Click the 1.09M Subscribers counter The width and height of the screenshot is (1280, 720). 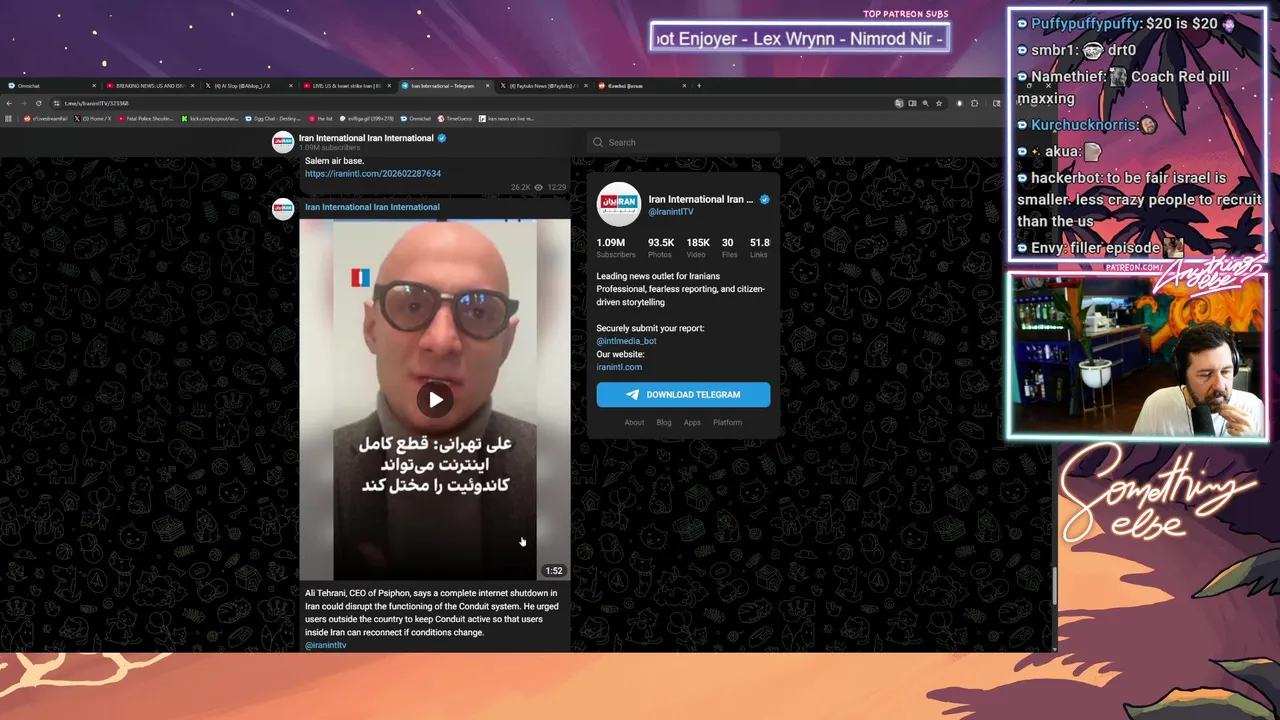(616, 248)
